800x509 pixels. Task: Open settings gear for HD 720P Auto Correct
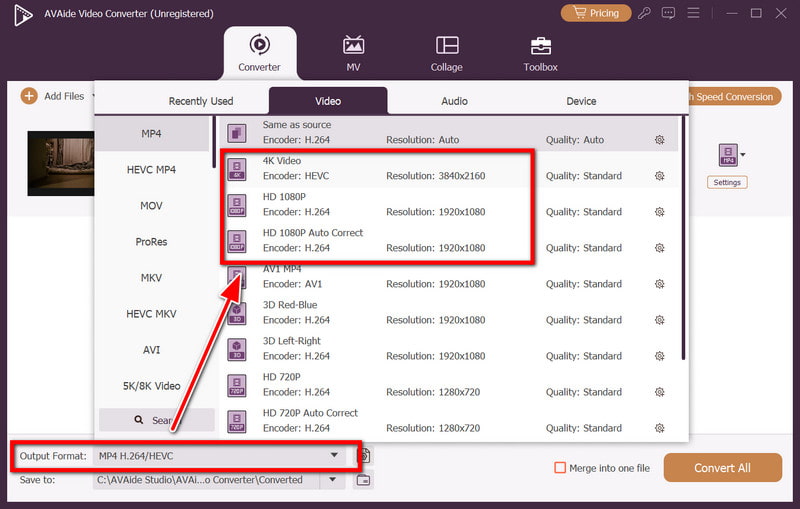tap(660, 428)
